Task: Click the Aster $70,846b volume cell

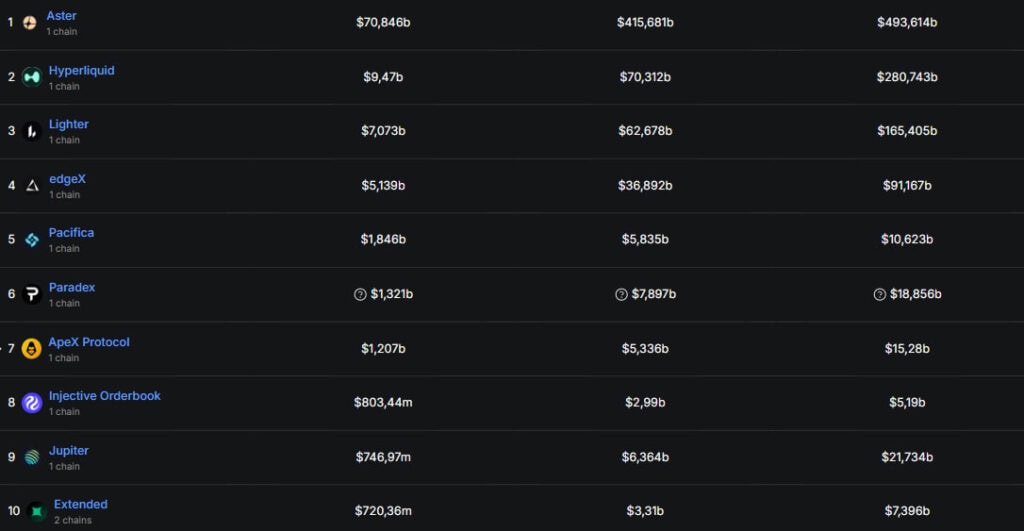Action: point(383,22)
